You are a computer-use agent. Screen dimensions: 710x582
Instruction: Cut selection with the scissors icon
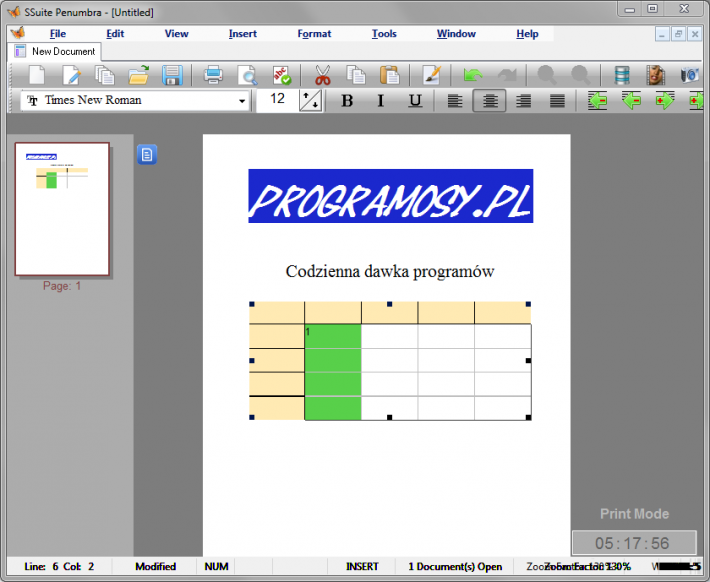point(322,75)
